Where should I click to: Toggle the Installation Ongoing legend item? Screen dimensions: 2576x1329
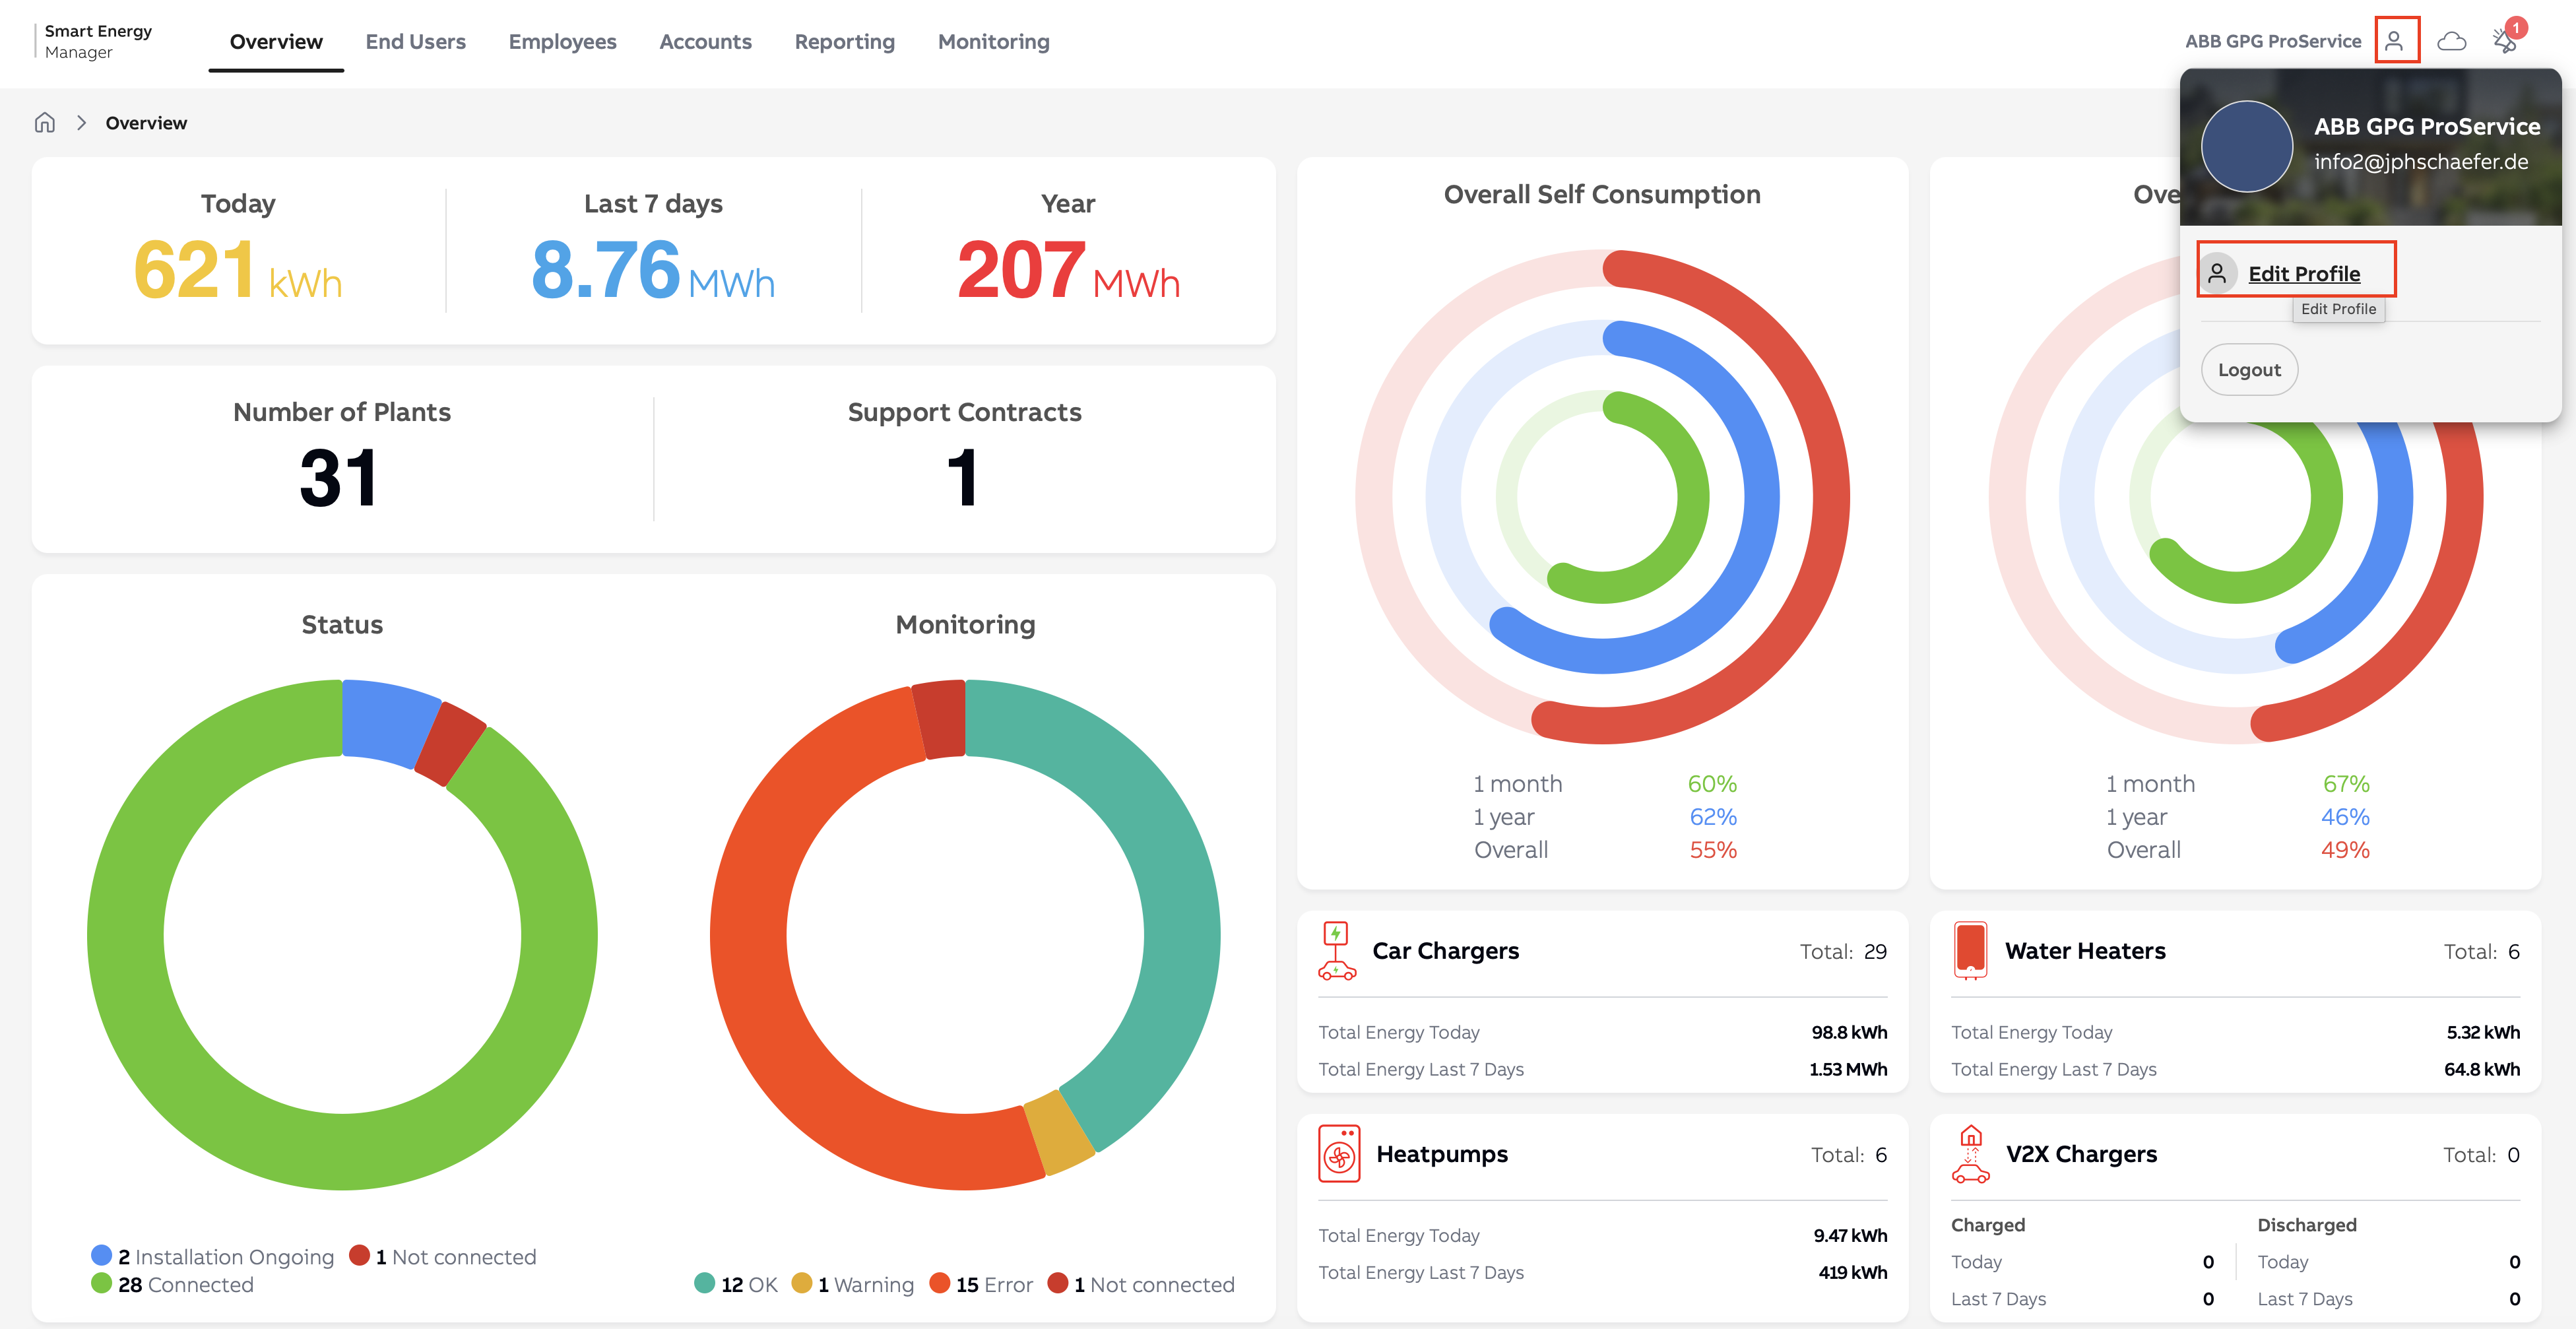212,1256
